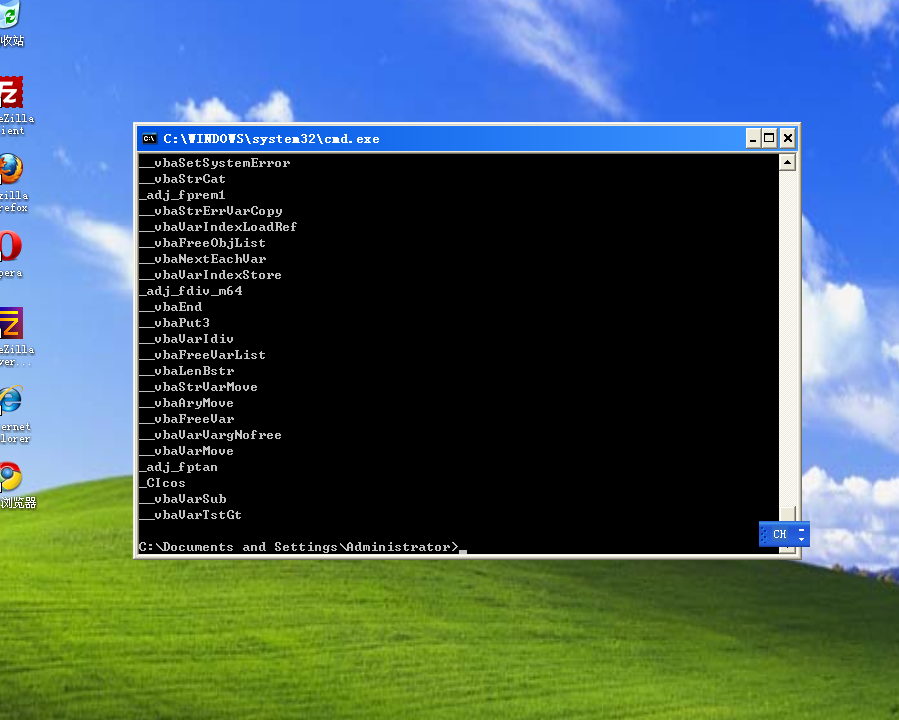Click the __vbaSetSystemError line
The height and width of the screenshot is (720, 899).
pos(215,163)
